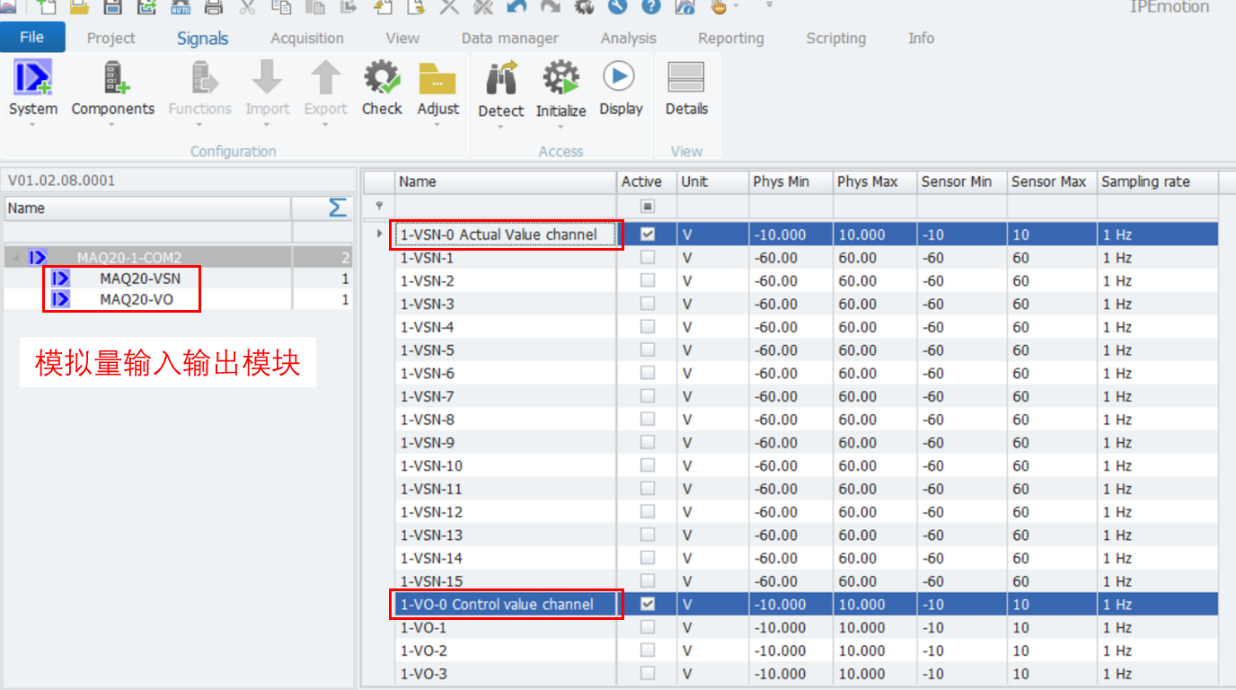Collapse the MAQ20-1-COM2 tree node
Viewport: 1236px width, 690px height.
coord(15,258)
